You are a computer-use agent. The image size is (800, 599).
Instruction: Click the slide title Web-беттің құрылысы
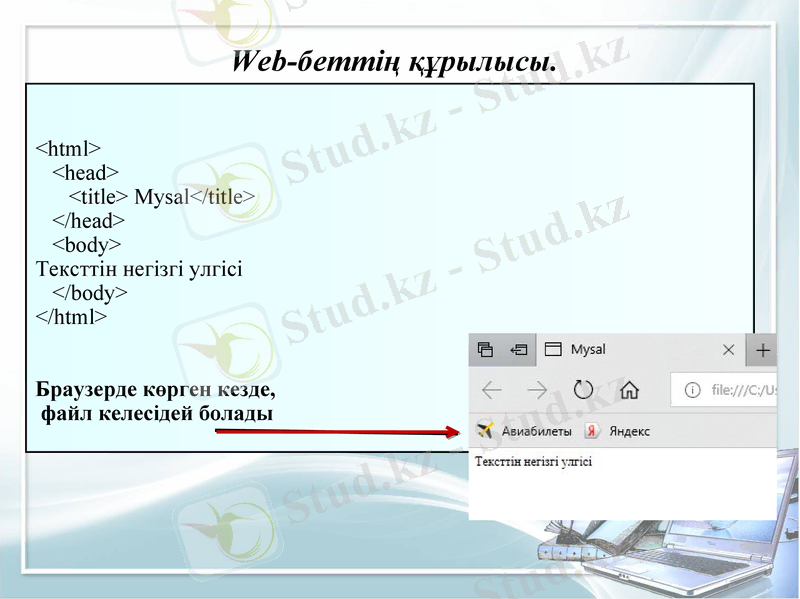click(398, 62)
